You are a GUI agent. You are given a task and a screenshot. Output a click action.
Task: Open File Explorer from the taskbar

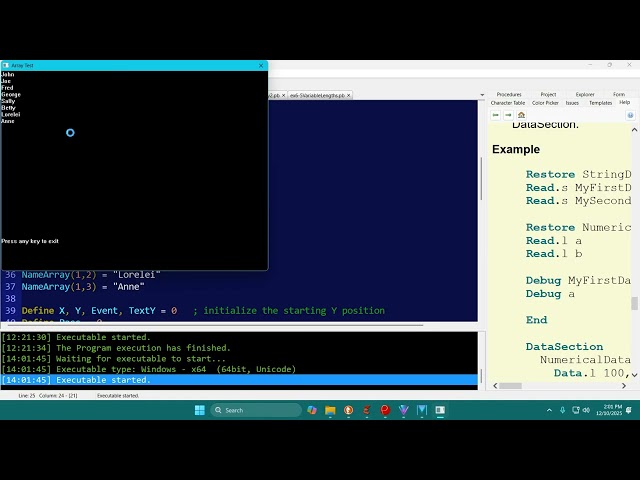[x=330, y=410]
